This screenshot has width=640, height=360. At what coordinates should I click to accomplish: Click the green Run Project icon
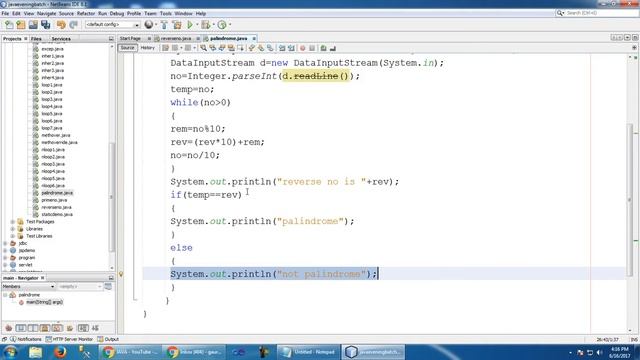(x=190, y=25)
